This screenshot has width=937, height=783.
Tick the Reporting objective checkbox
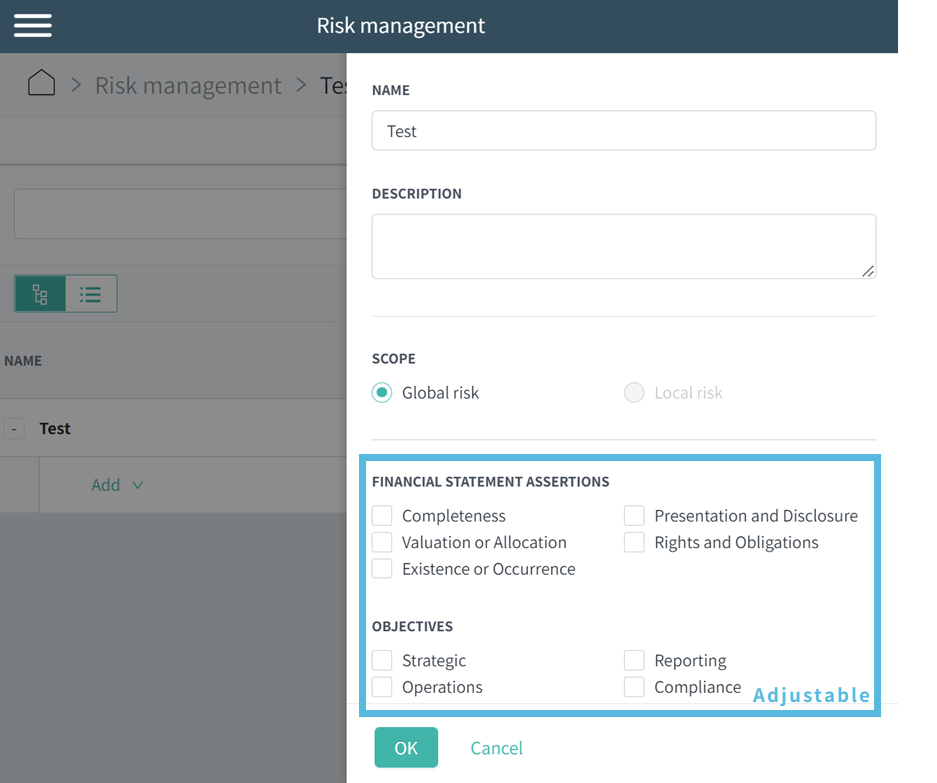click(x=634, y=660)
